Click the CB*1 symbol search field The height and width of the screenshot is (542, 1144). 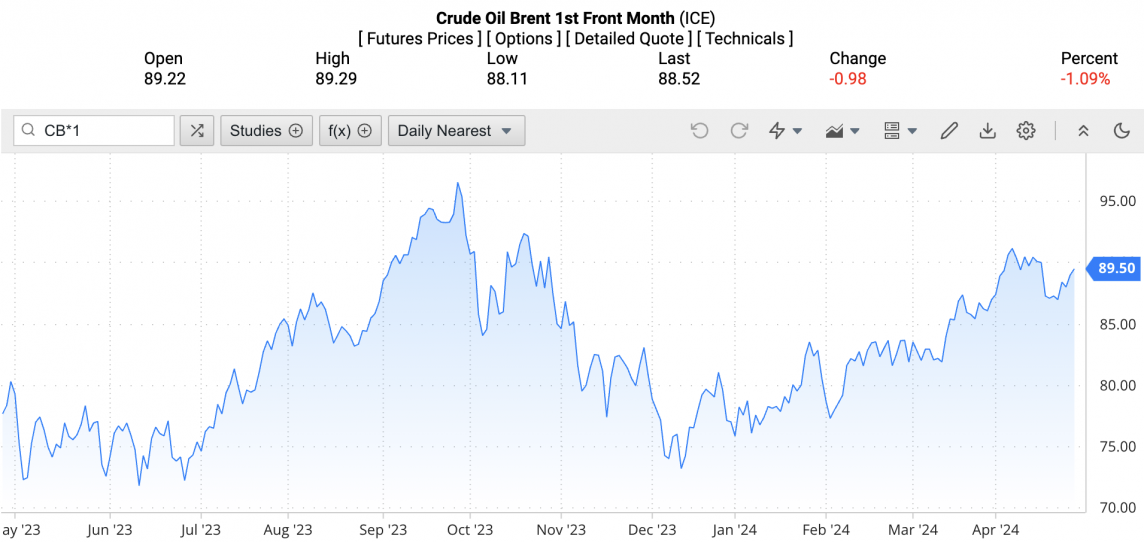click(x=104, y=131)
